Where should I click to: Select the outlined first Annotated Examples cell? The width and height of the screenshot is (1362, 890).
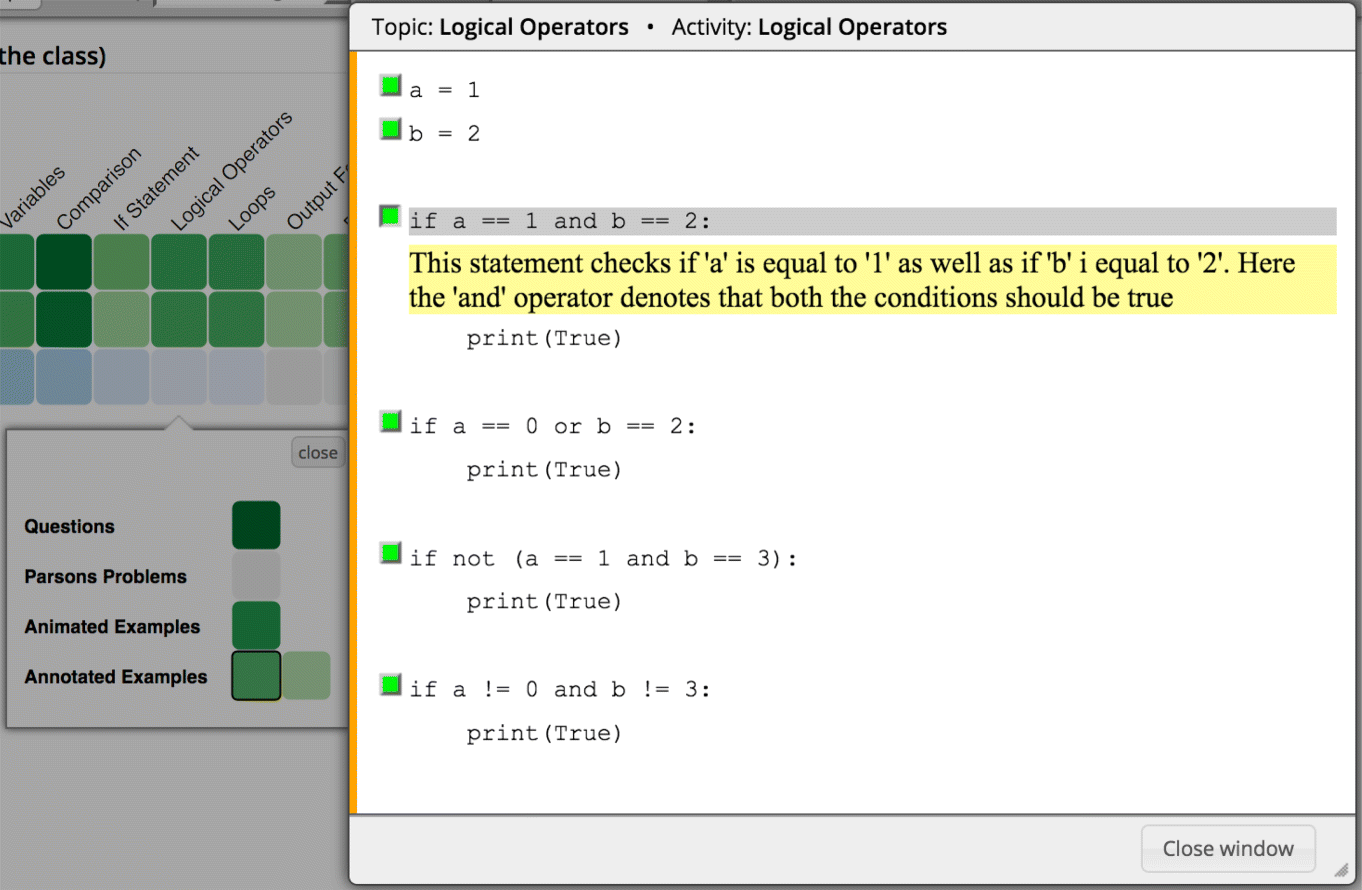pyautogui.click(x=256, y=676)
